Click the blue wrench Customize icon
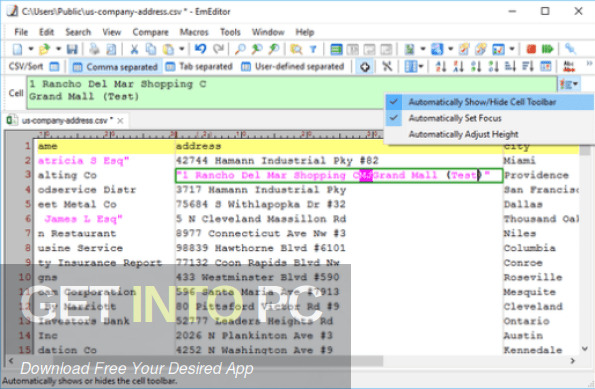Screen dimensions: 595x389 pos(570,49)
